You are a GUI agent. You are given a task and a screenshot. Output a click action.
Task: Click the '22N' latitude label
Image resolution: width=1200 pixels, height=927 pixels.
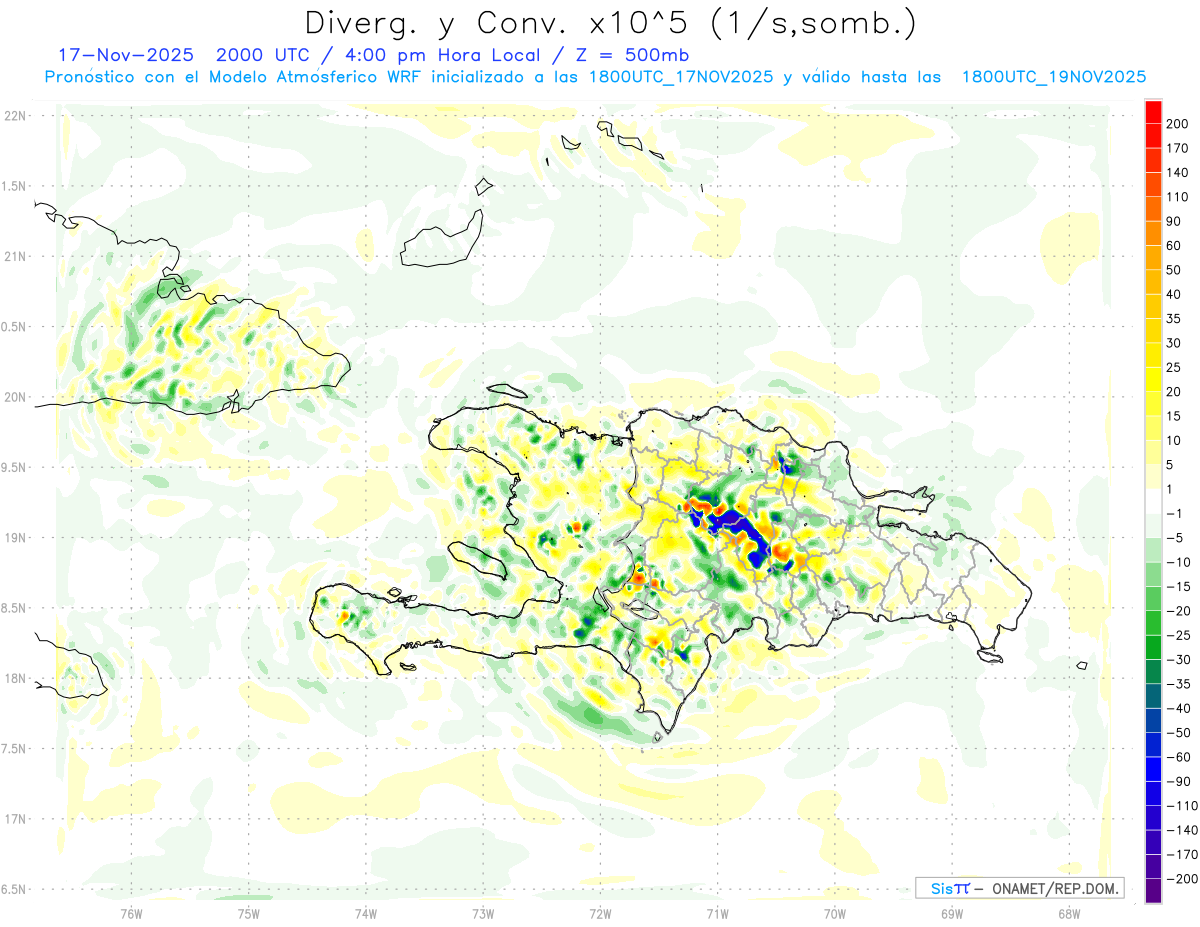14,116
